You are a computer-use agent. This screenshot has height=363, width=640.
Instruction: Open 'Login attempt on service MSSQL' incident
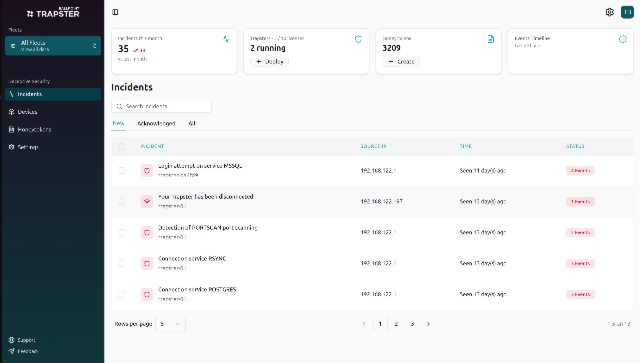click(x=200, y=166)
